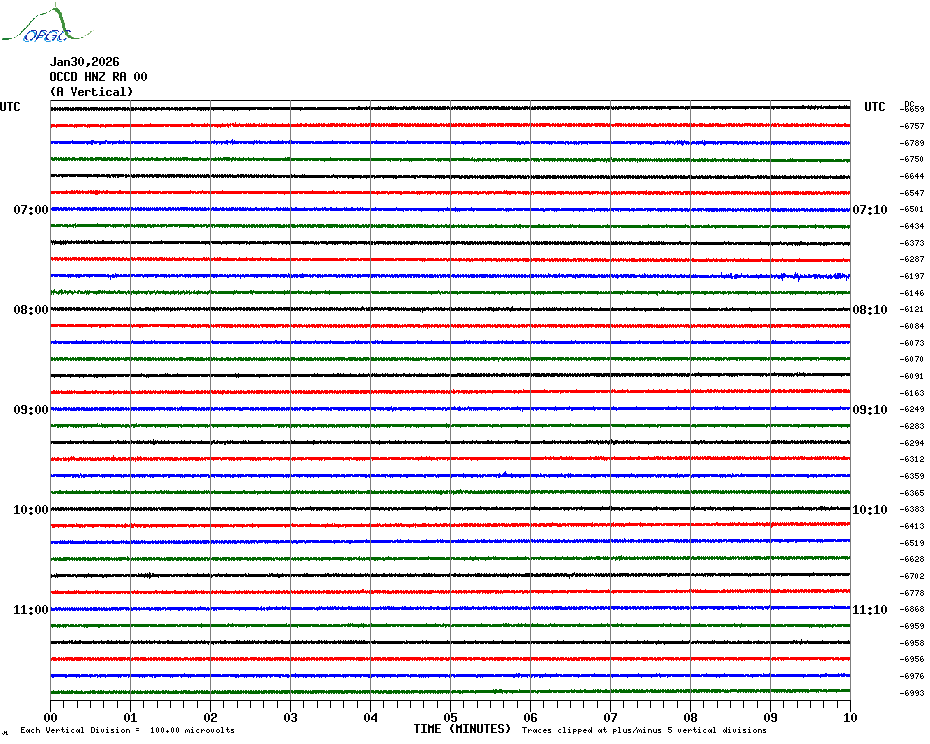Click the 00 minute tick on bottom axis
Viewport: 930px width, 744px height.
pyautogui.click(x=50, y=717)
